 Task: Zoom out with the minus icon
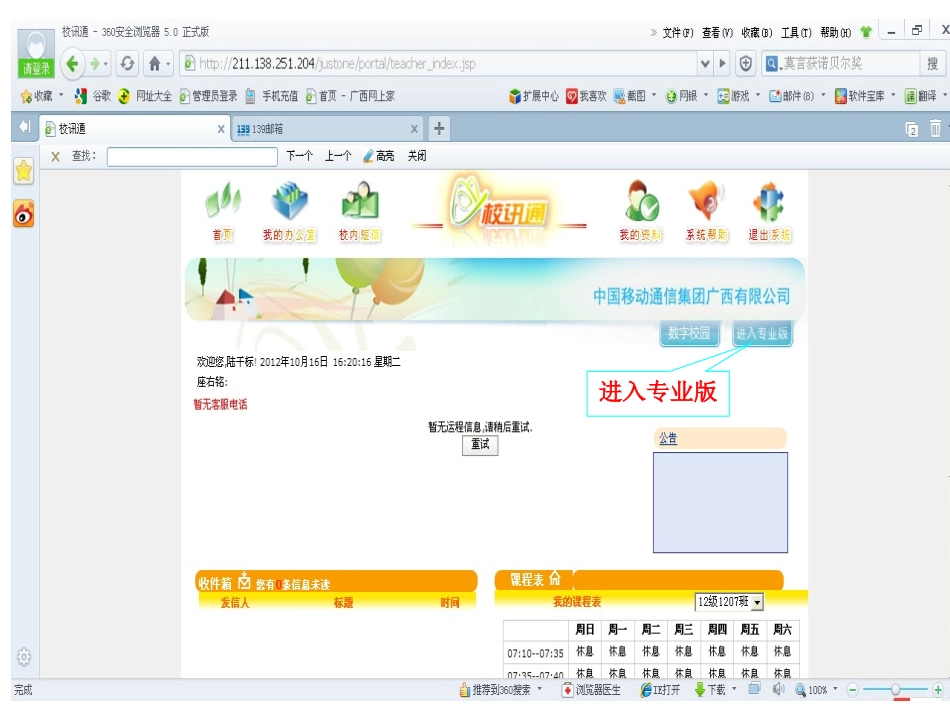click(x=852, y=689)
